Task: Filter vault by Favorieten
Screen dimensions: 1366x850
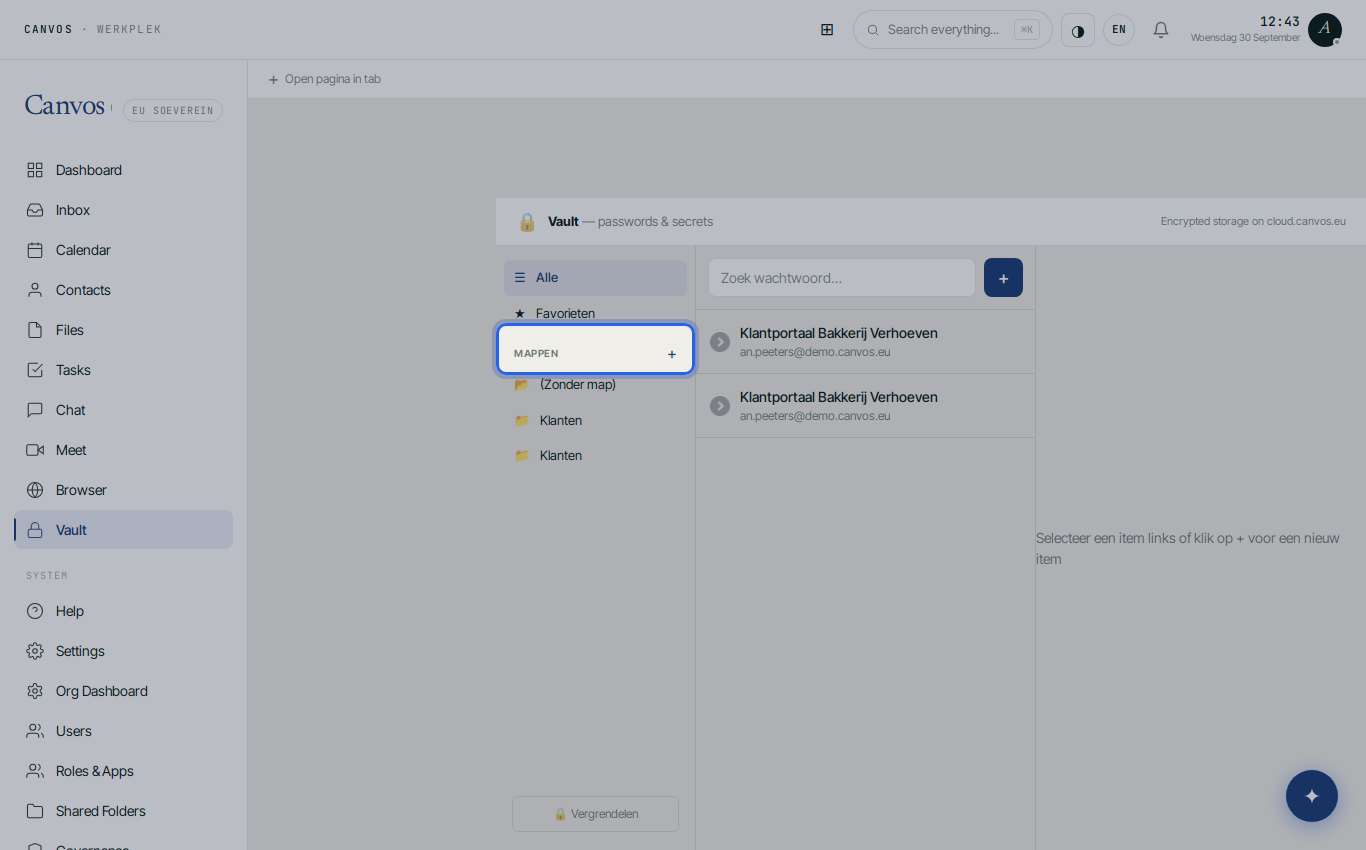Action: pyautogui.click(x=595, y=313)
